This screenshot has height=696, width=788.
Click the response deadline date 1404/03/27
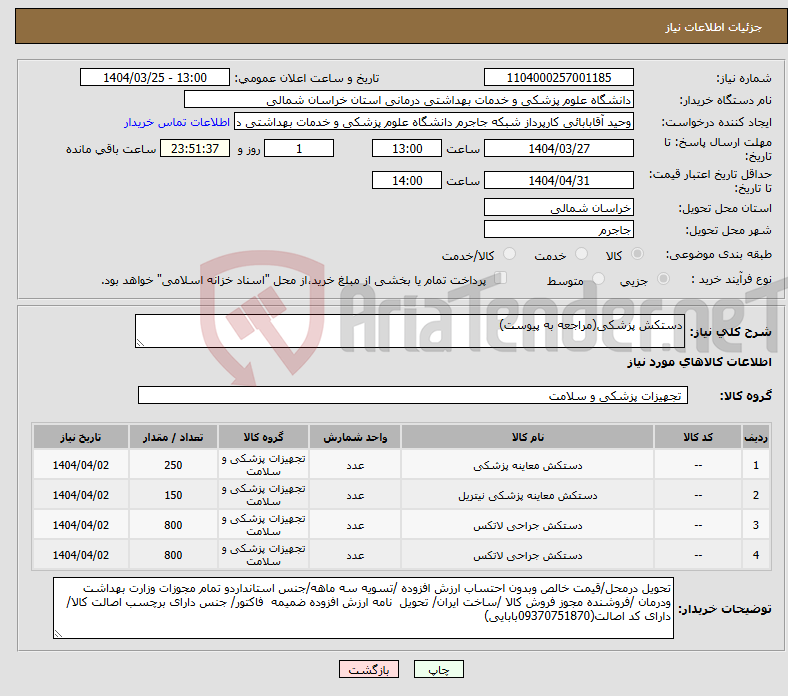pos(558,148)
